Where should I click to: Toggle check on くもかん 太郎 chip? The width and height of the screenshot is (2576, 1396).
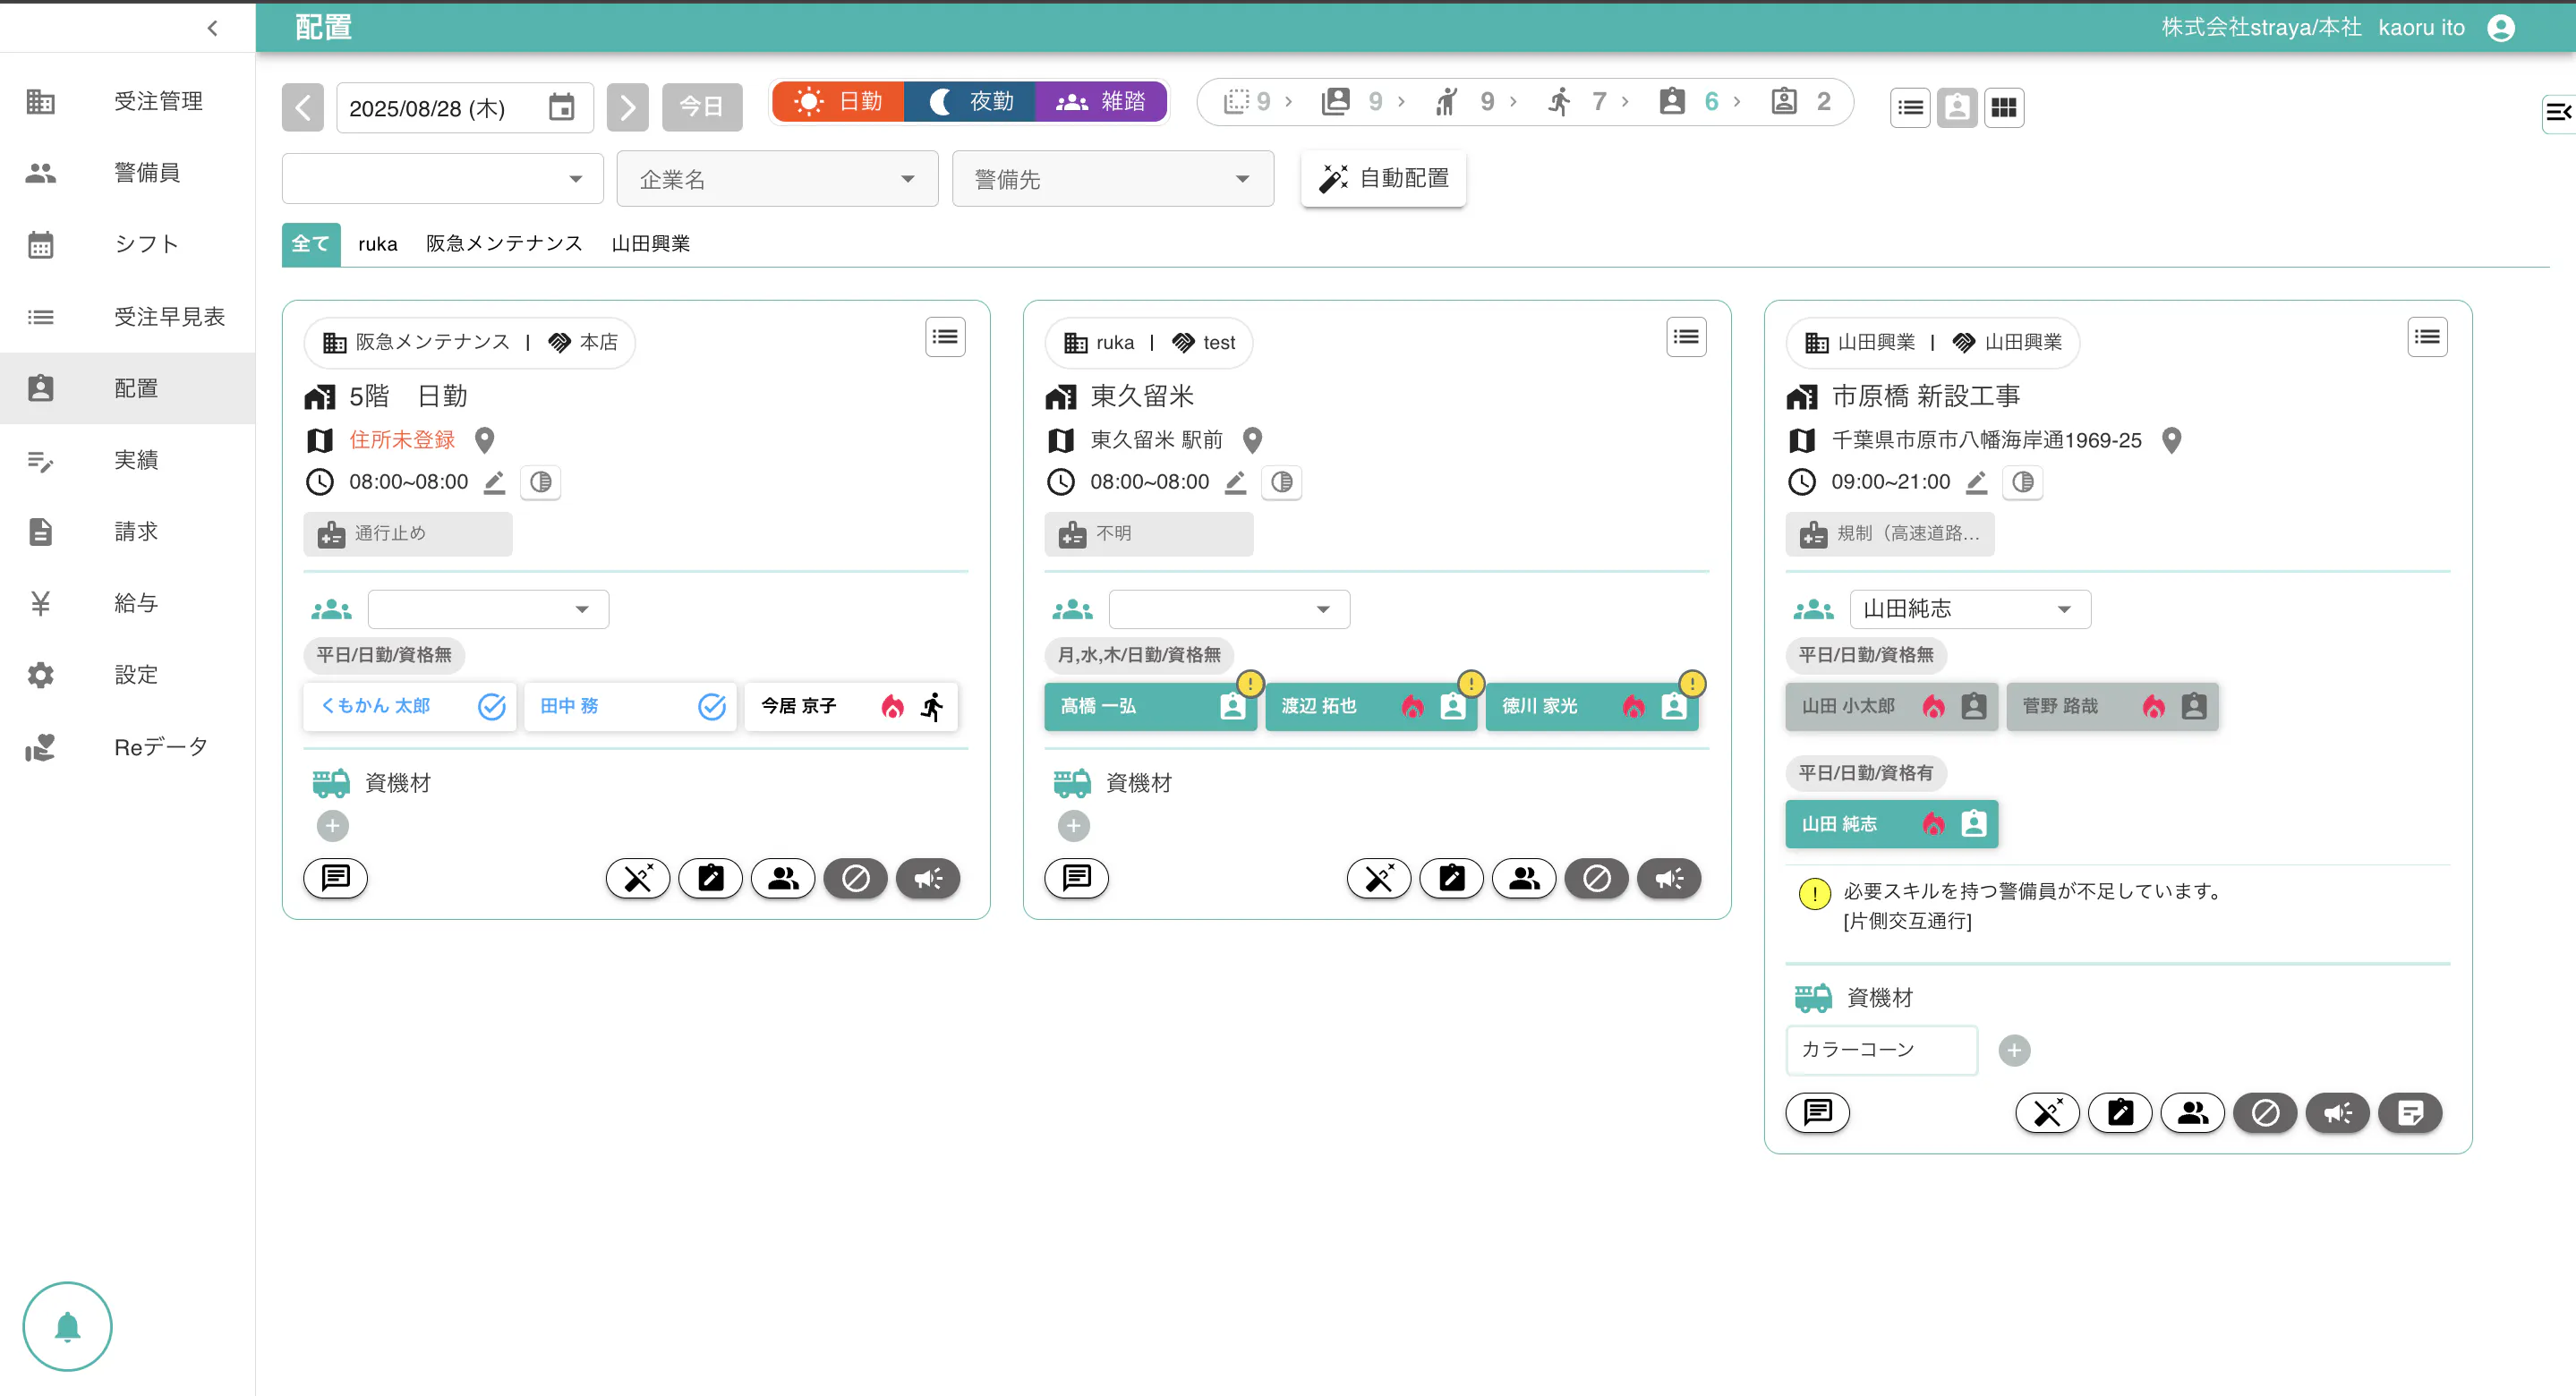coord(491,706)
